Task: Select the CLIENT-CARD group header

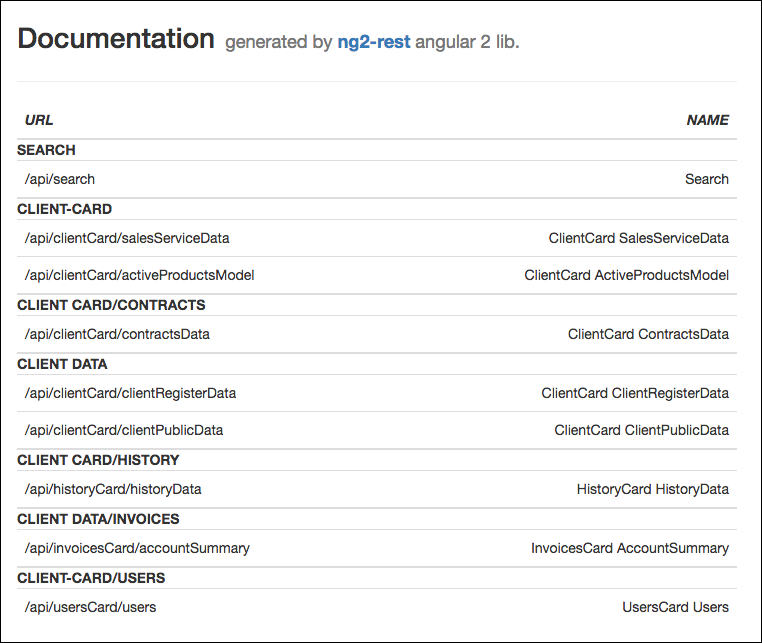Action: [x=65, y=209]
